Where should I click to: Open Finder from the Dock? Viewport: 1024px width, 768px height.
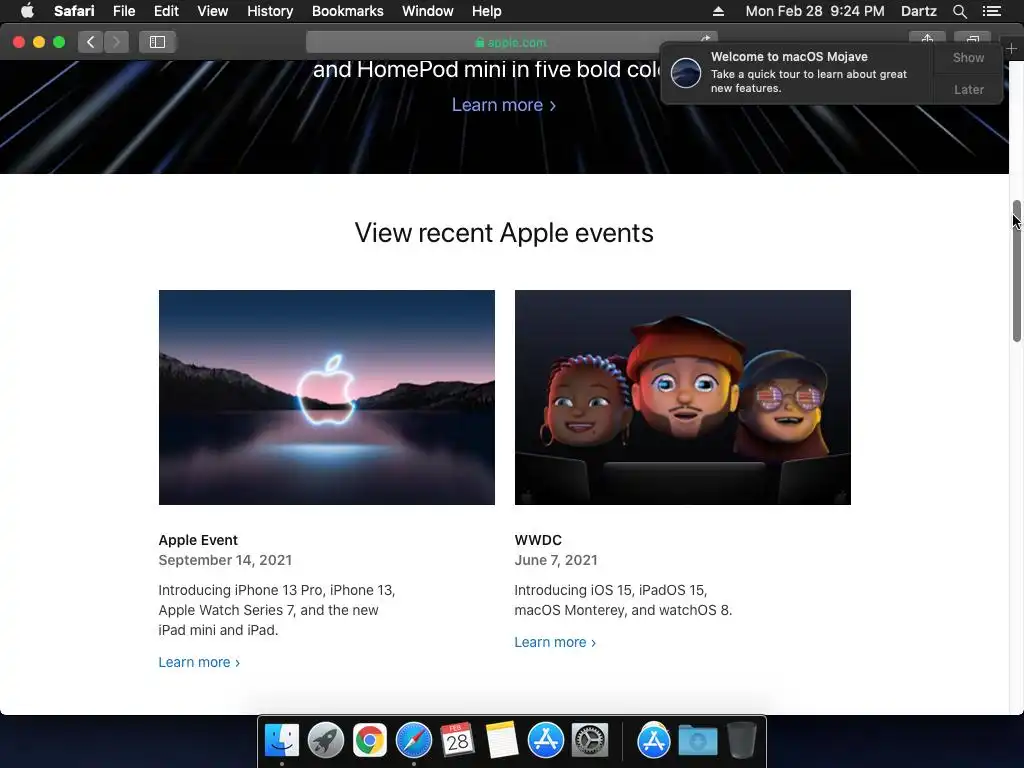click(281, 740)
